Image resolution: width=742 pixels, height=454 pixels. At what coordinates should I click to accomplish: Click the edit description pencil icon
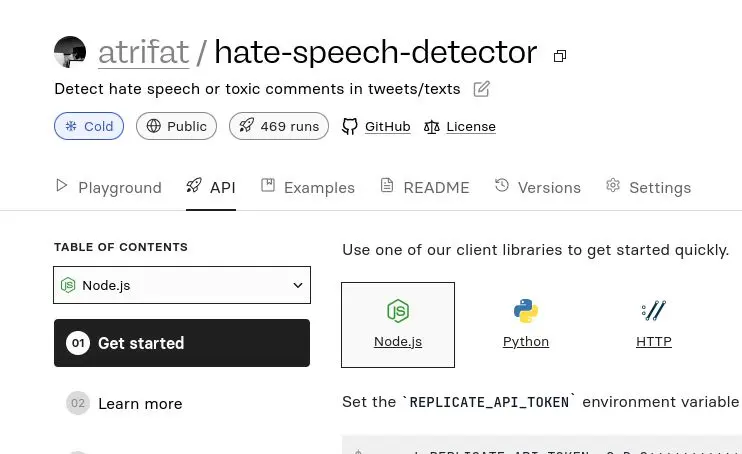coord(481,89)
